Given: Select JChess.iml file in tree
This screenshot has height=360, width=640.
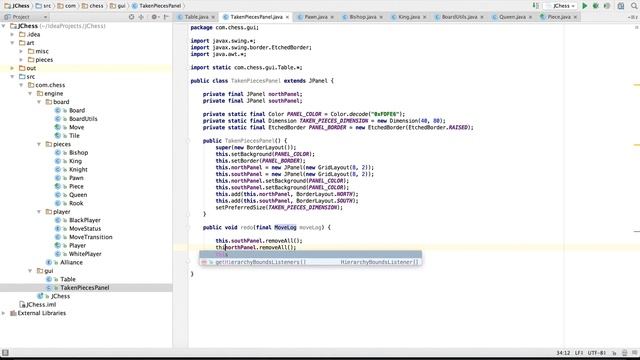Looking at the screenshot, I should point(41,304).
